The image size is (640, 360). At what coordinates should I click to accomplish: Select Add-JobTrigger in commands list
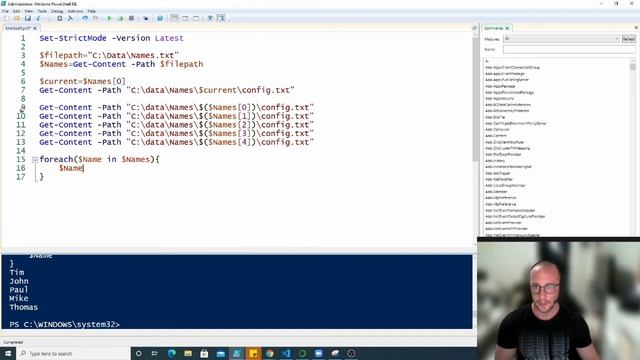tap(498, 173)
